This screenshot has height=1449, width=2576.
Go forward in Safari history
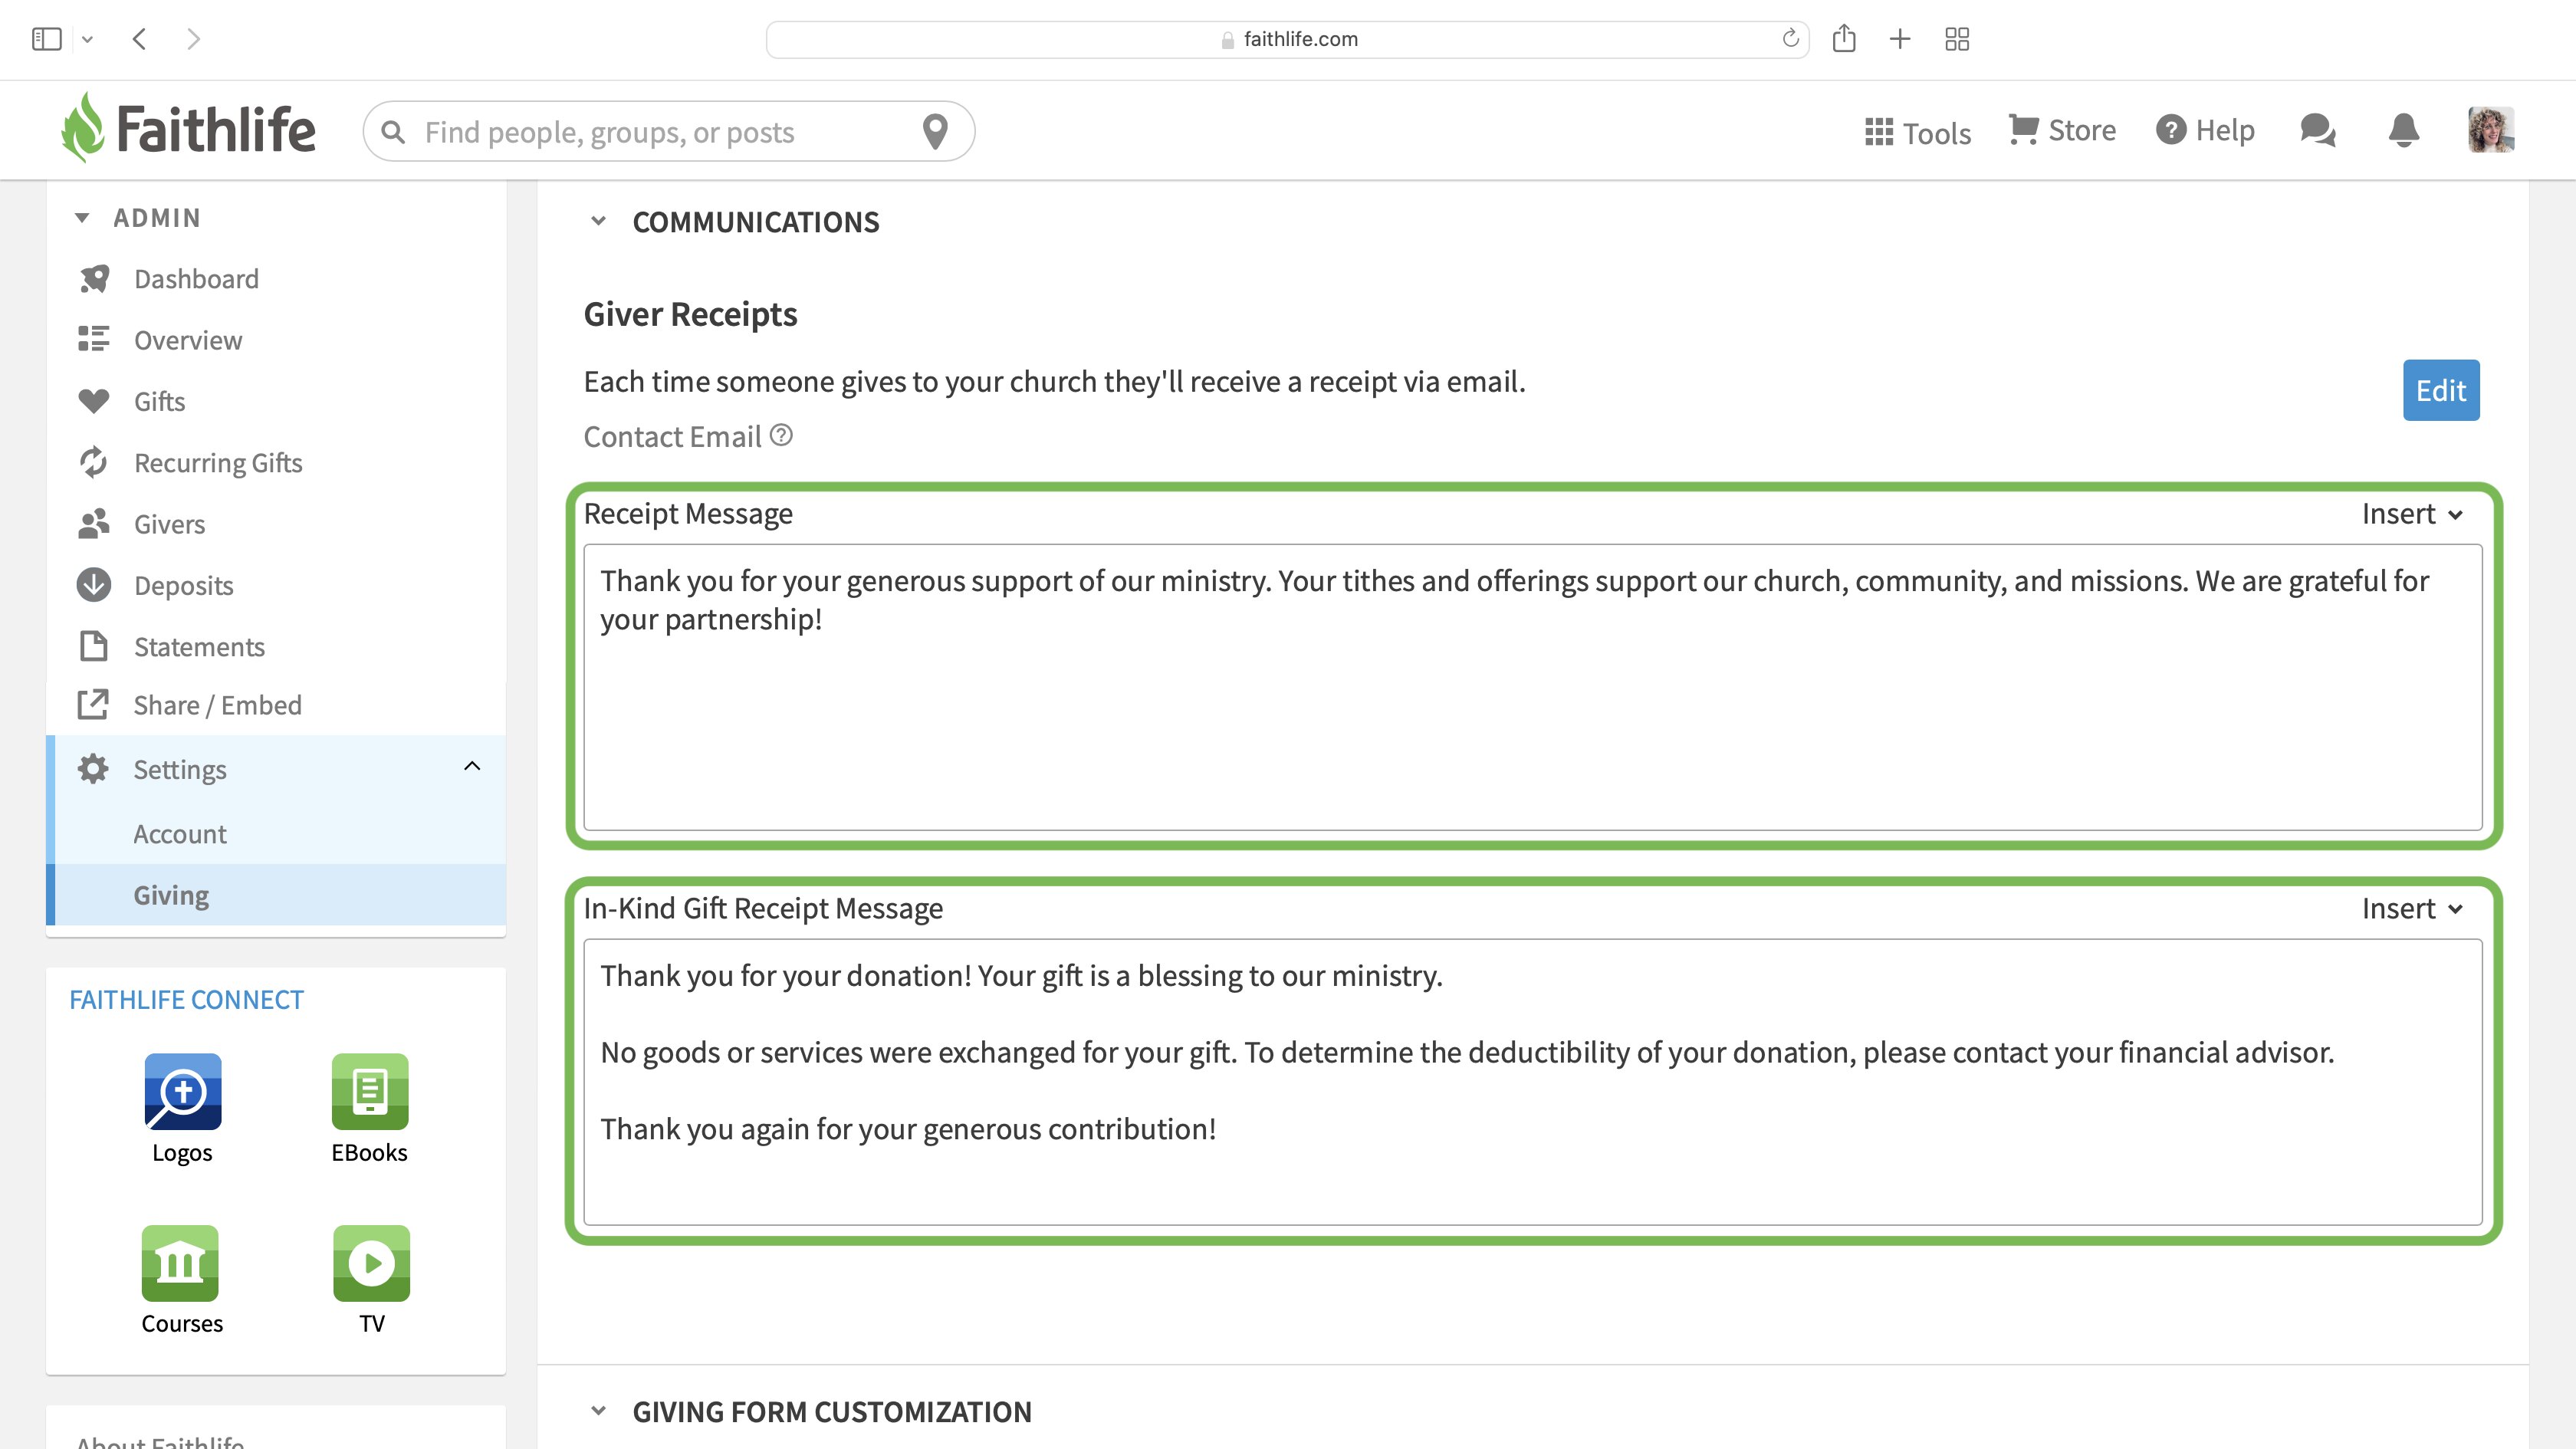coord(194,39)
